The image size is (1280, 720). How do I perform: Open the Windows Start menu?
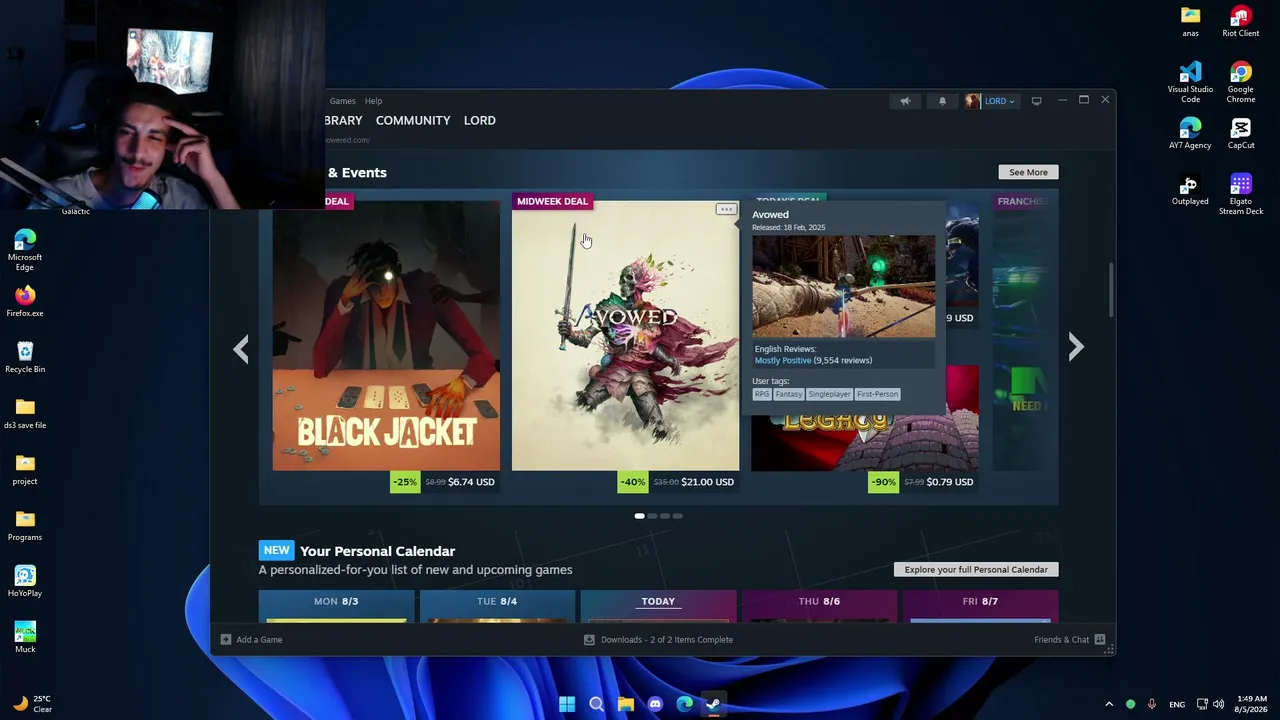[x=567, y=704]
